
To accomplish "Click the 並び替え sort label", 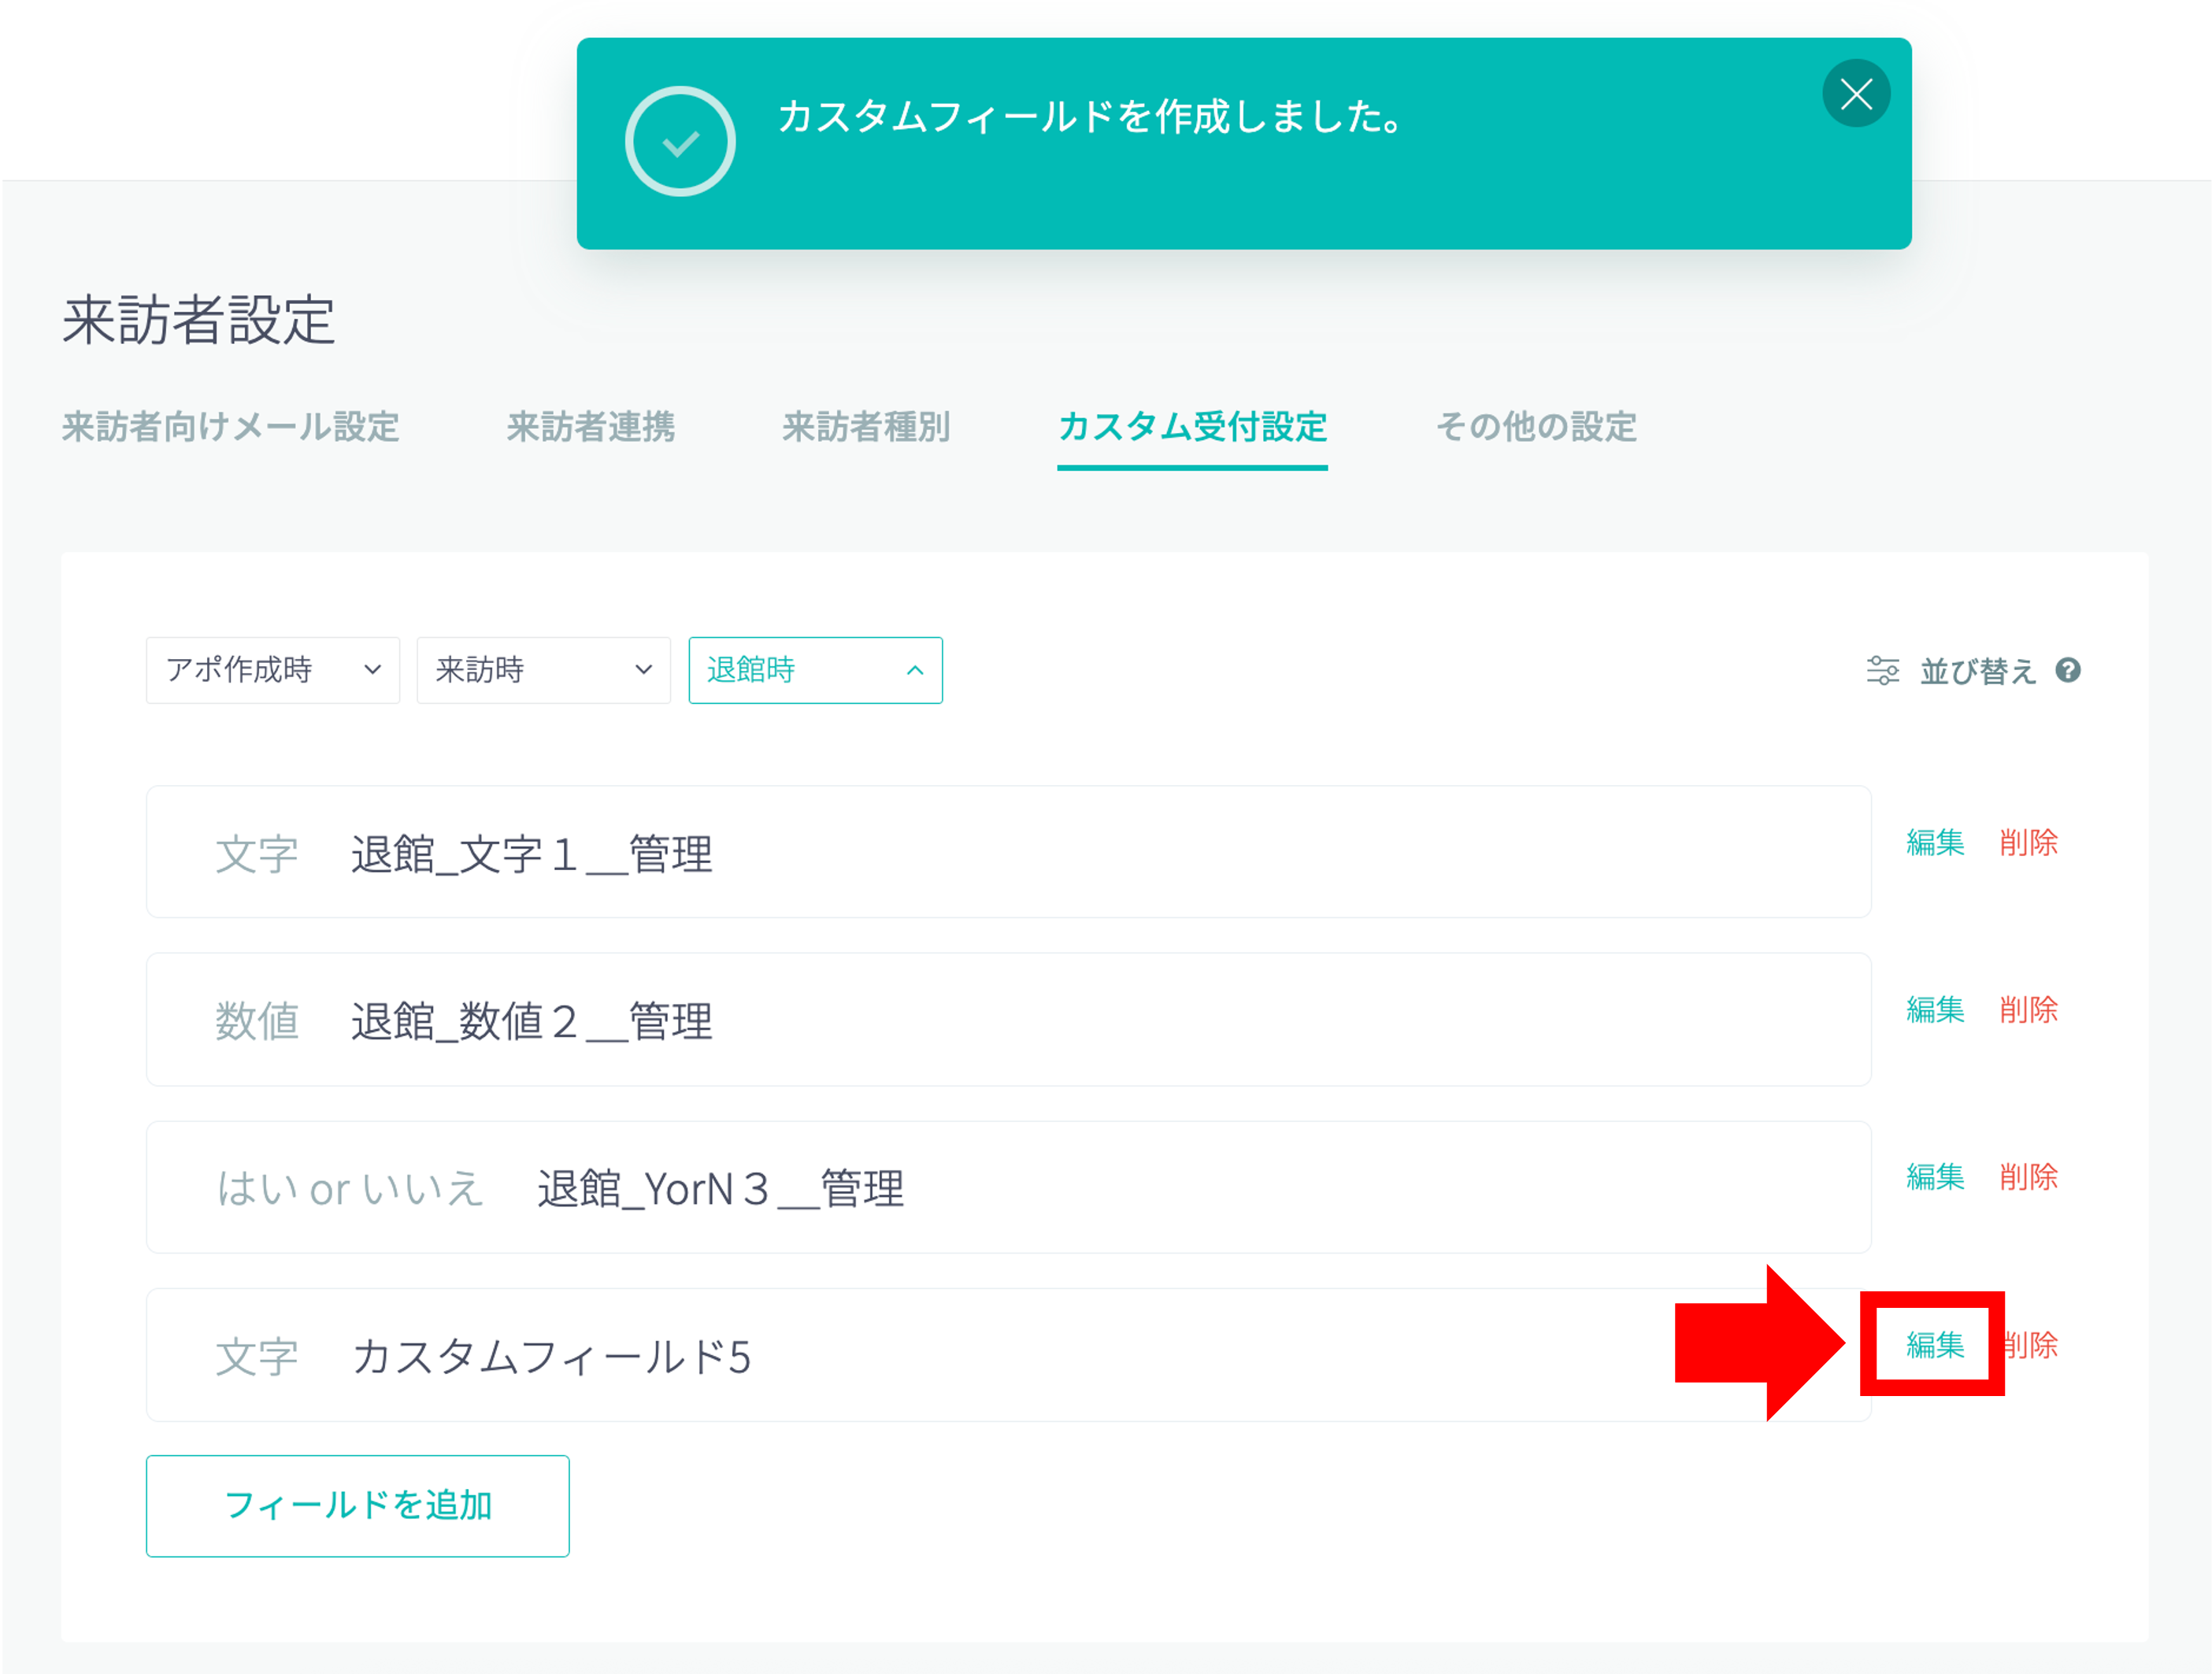I will click(x=1978, y=671).
